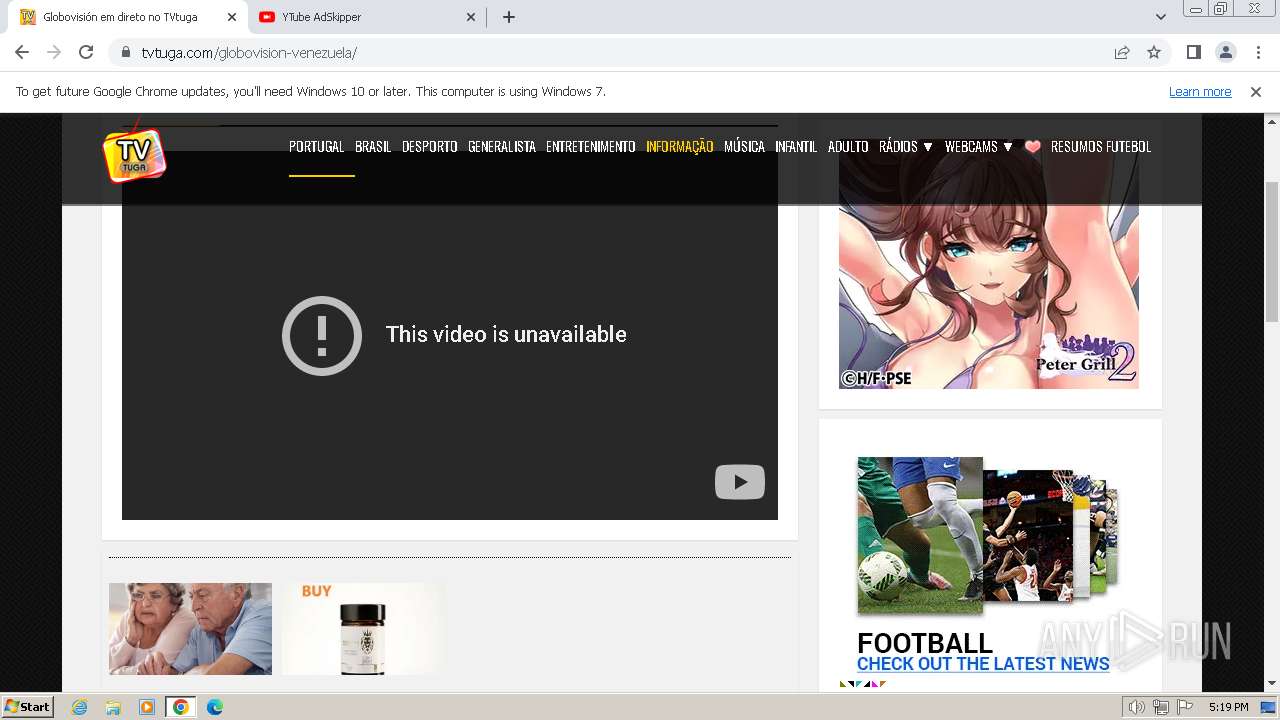
Task: Open the Learn more link
Action: click(x=1200, y=92)
